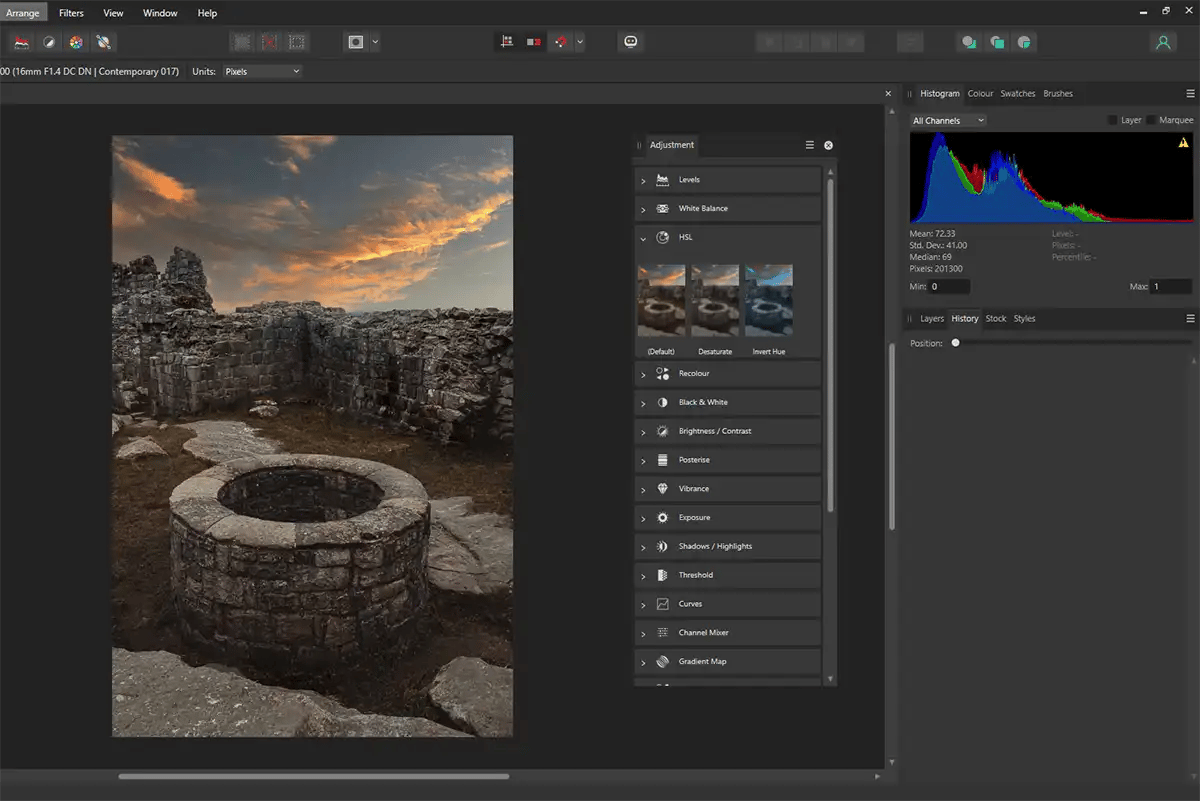The width and height of the screenshot is (1200, 801).
Task: Open the Histogram panel preferences menu
Action: click(x=1190, y=94)
